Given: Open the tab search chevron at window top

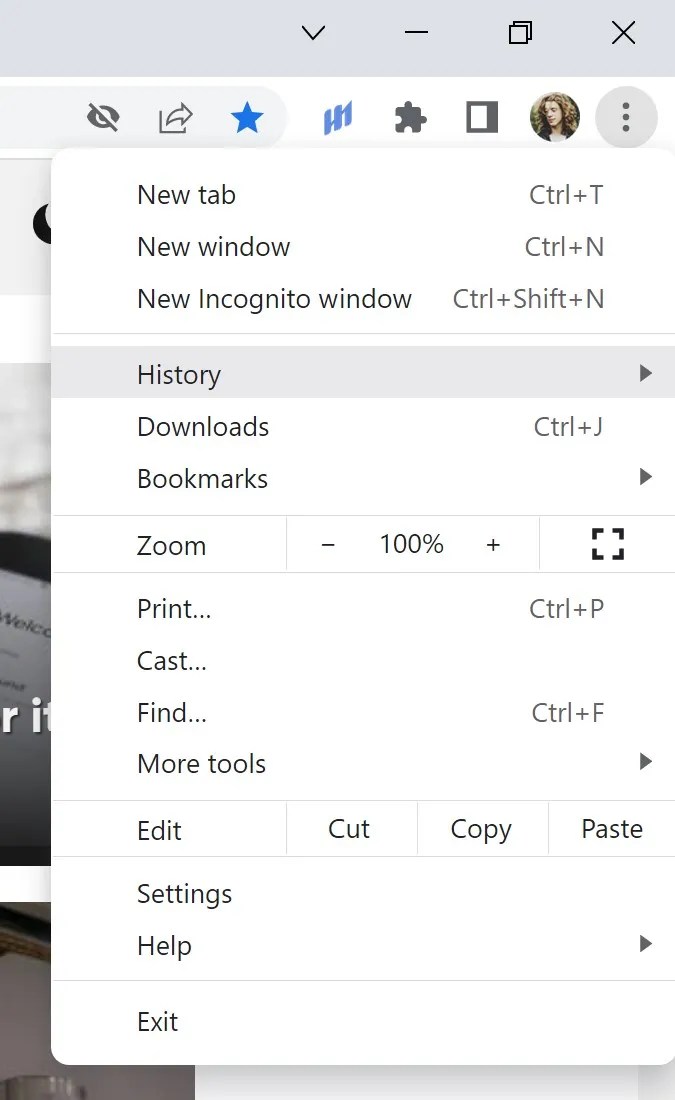Looking at the screenshot, I should pyautogui.click(x=312, y=32).
